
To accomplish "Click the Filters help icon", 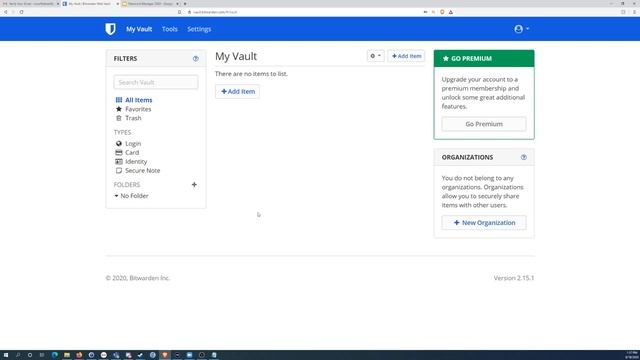I will tap(196, 59).
